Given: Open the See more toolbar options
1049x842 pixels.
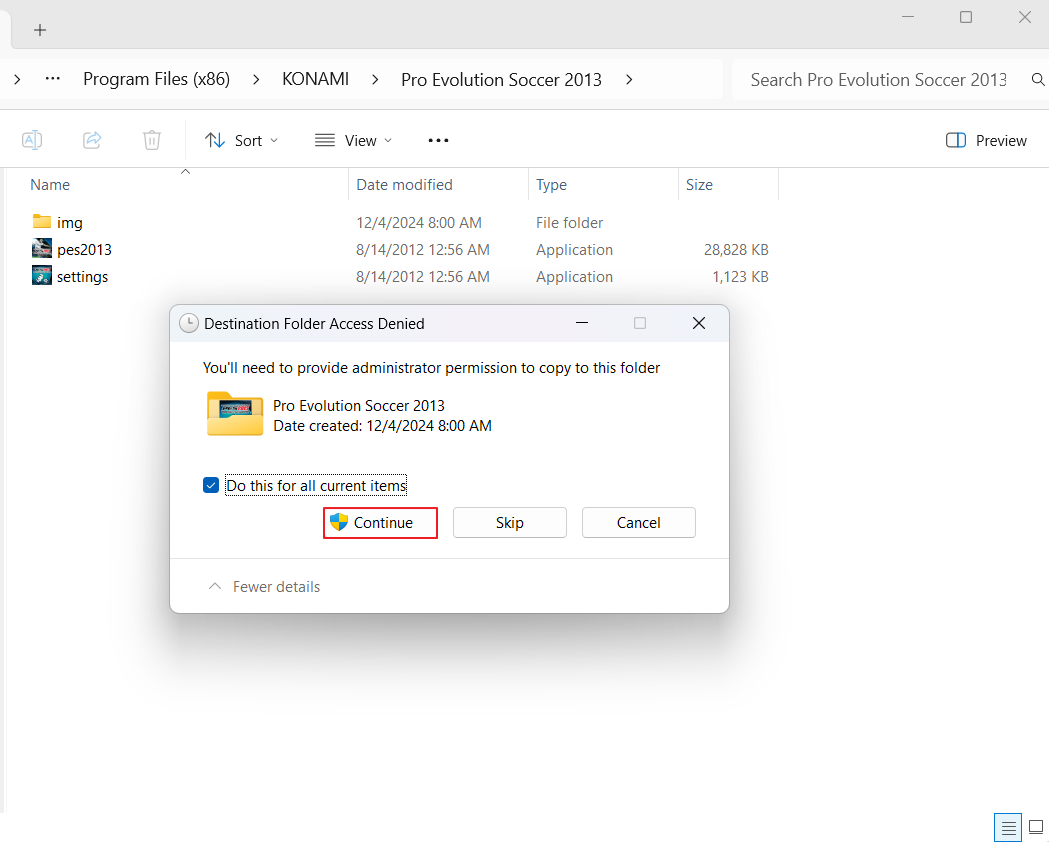Looking at the screenshot, I should coord(438,140).
